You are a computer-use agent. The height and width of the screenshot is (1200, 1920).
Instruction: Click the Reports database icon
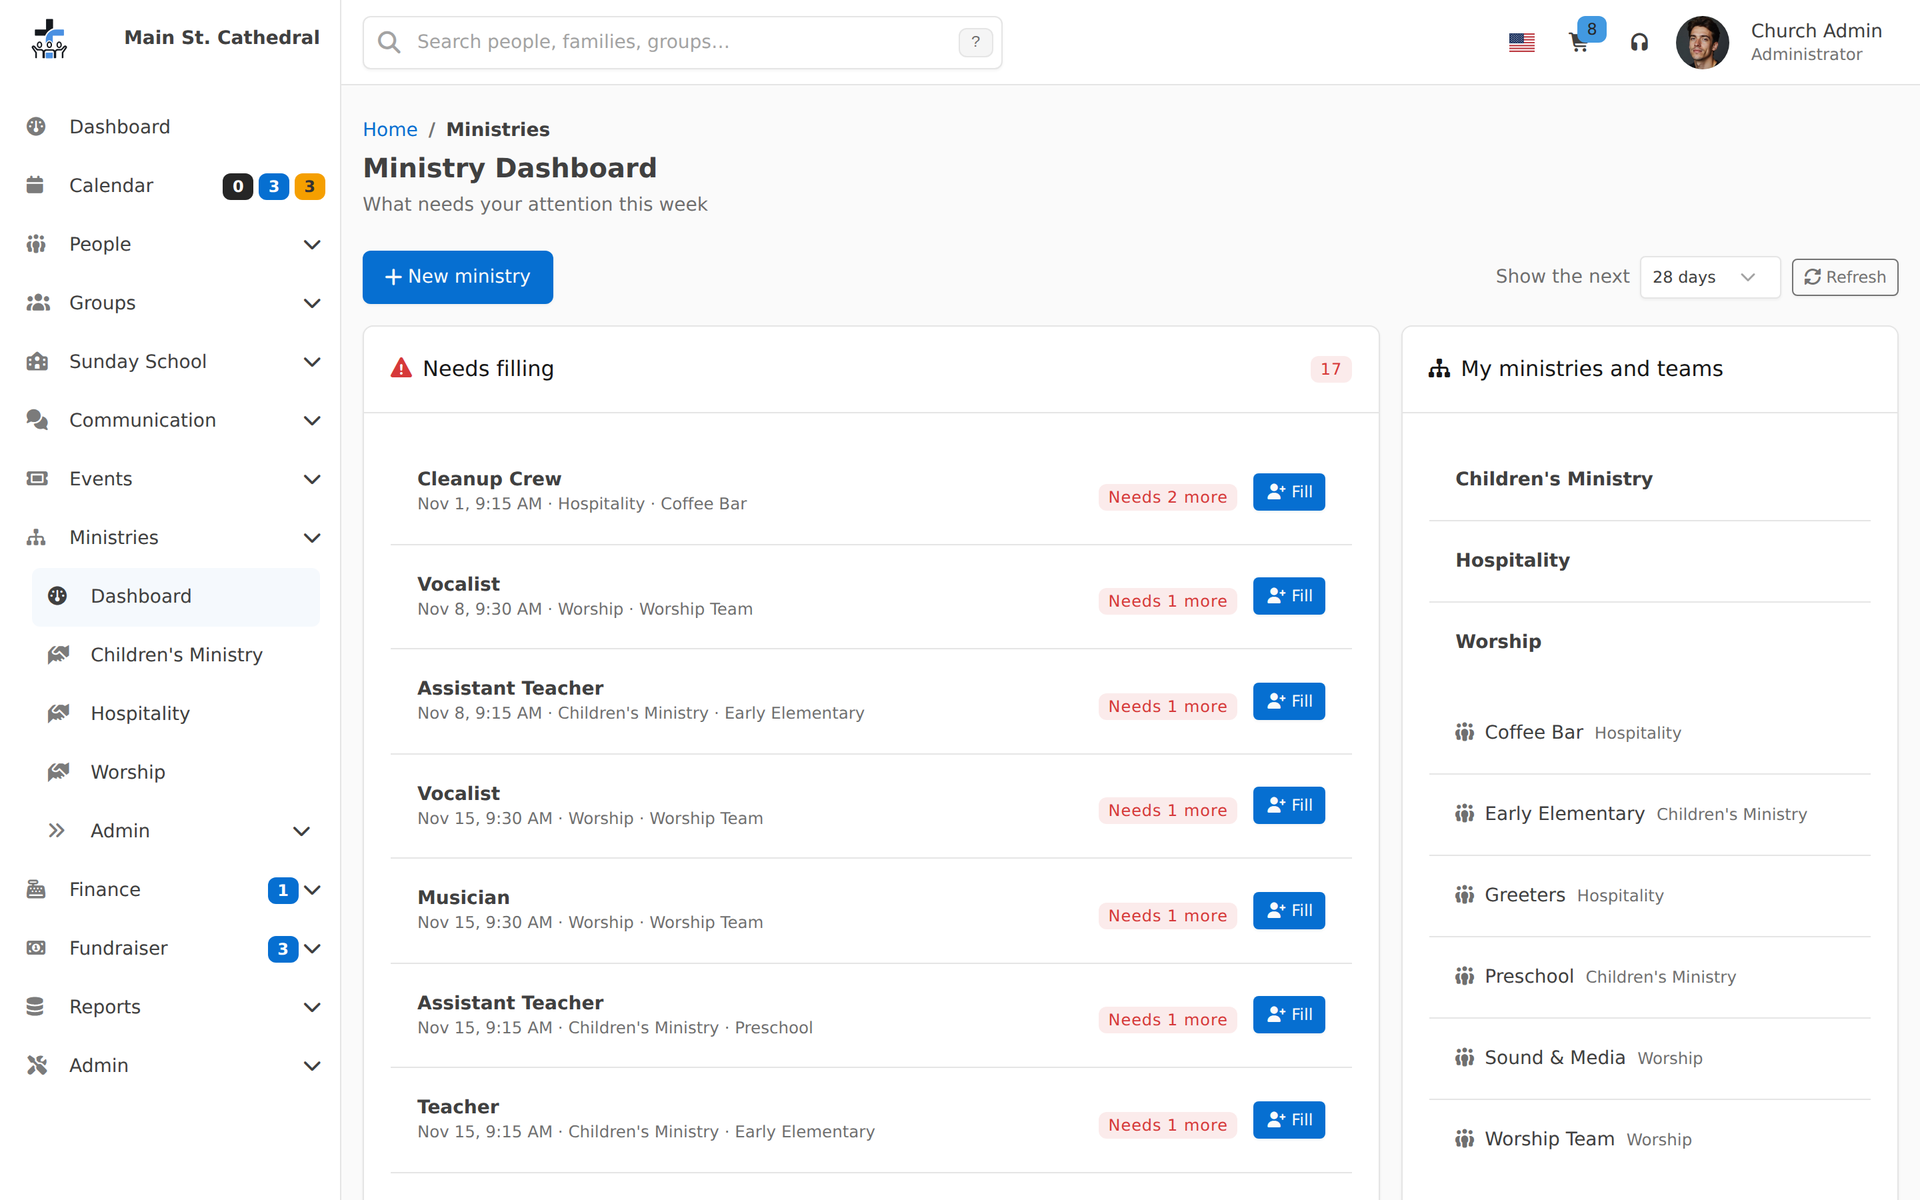click(35, 1007)
